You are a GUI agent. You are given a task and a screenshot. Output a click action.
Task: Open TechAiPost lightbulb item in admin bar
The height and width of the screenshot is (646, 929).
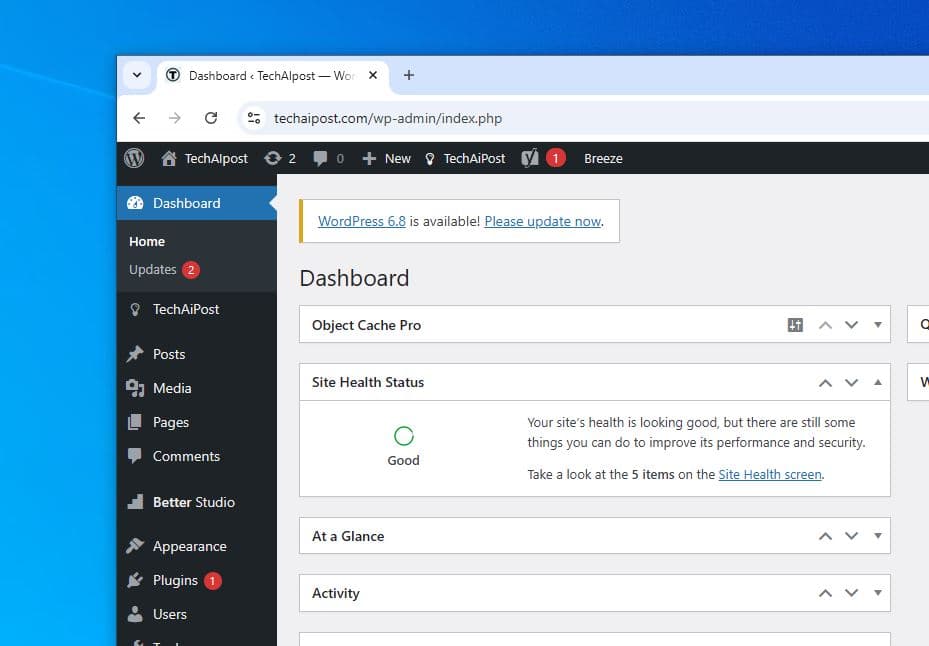point(465,158)
